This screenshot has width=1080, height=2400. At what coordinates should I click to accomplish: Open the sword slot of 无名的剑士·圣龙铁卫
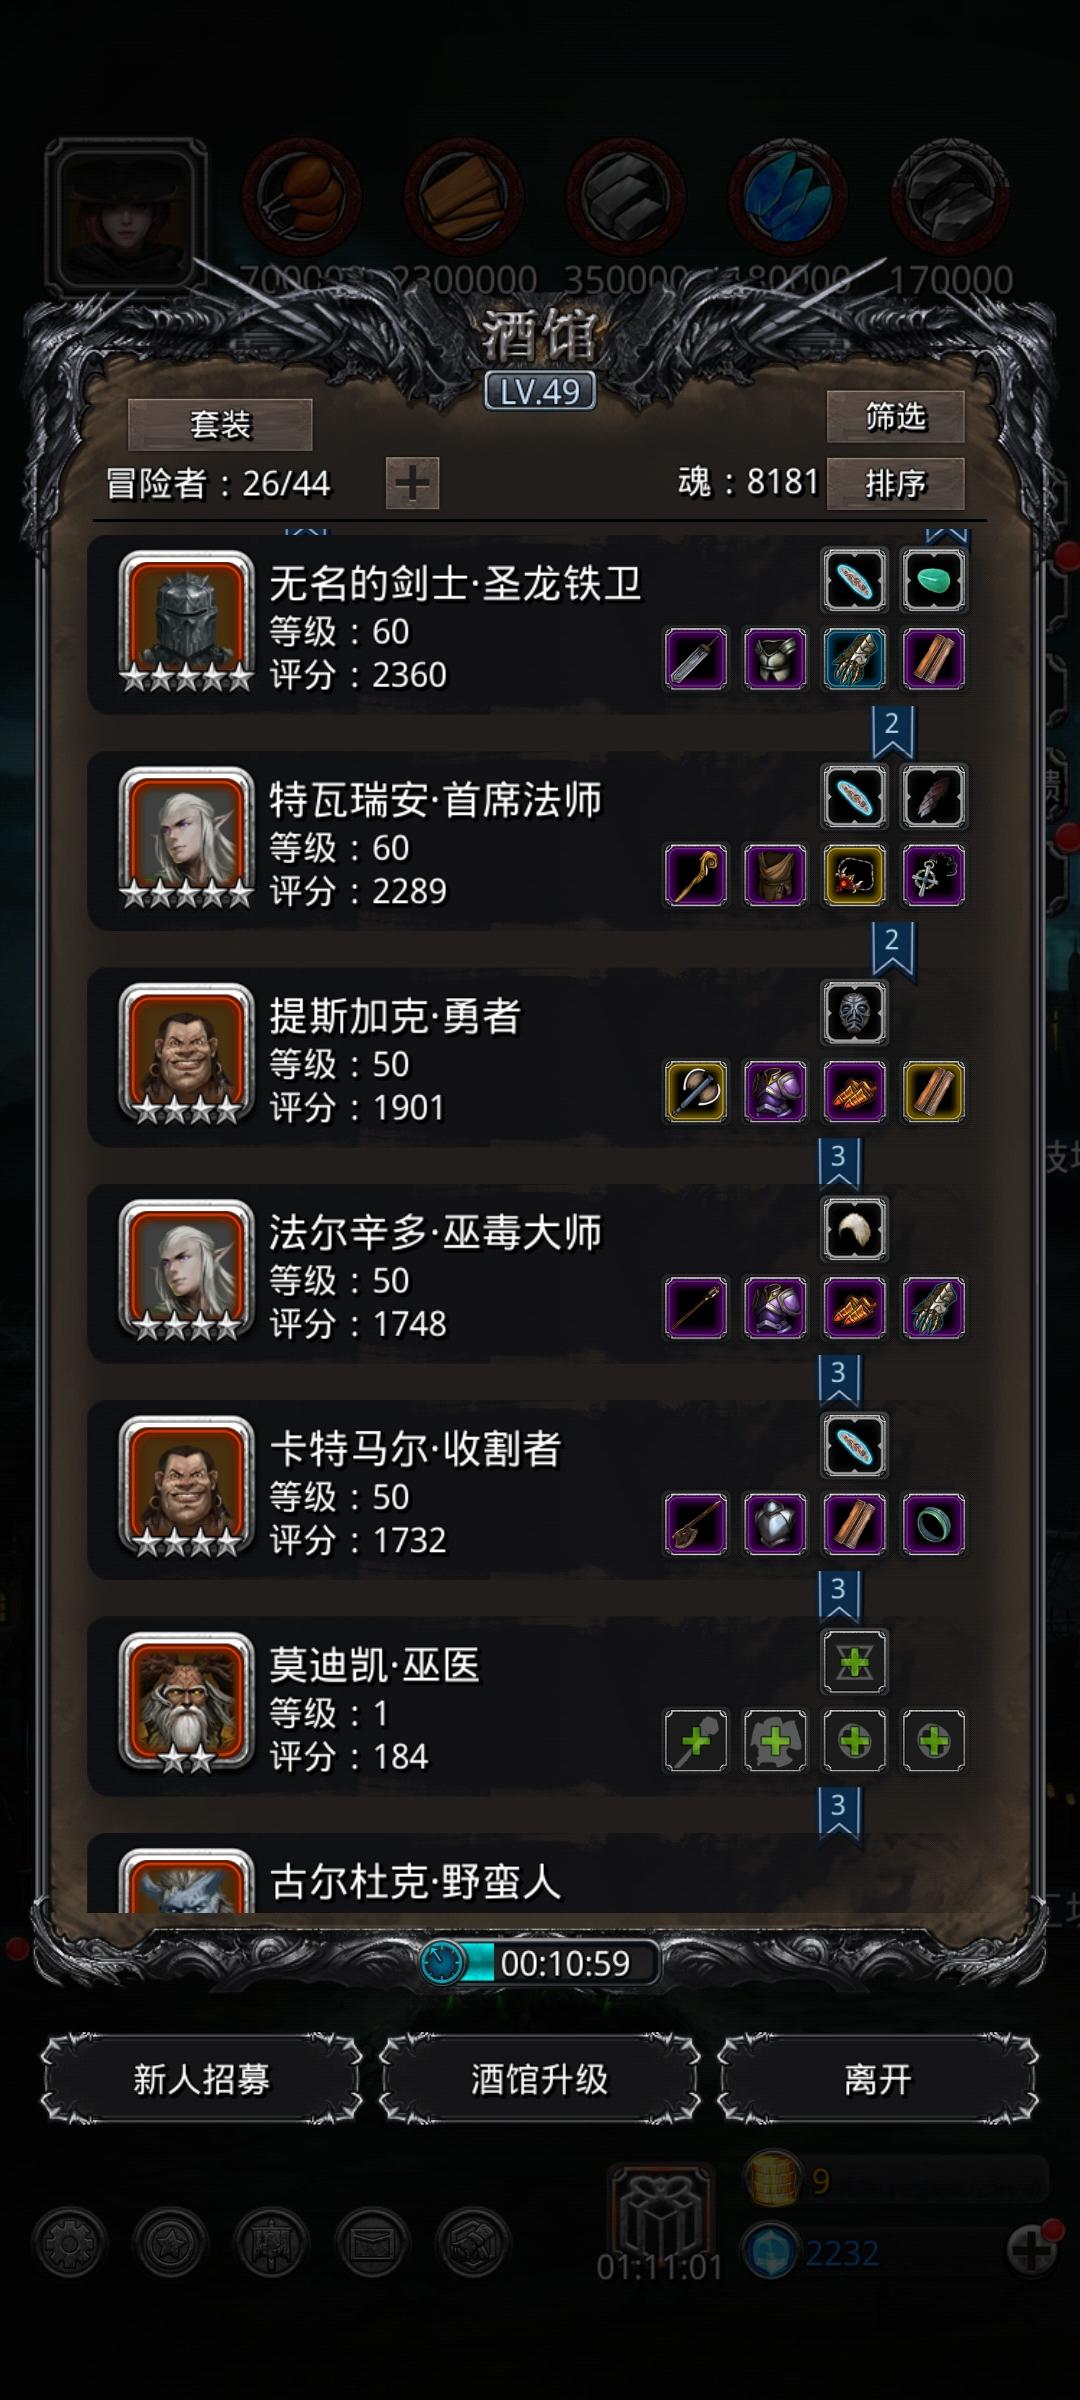coord(696,659)
